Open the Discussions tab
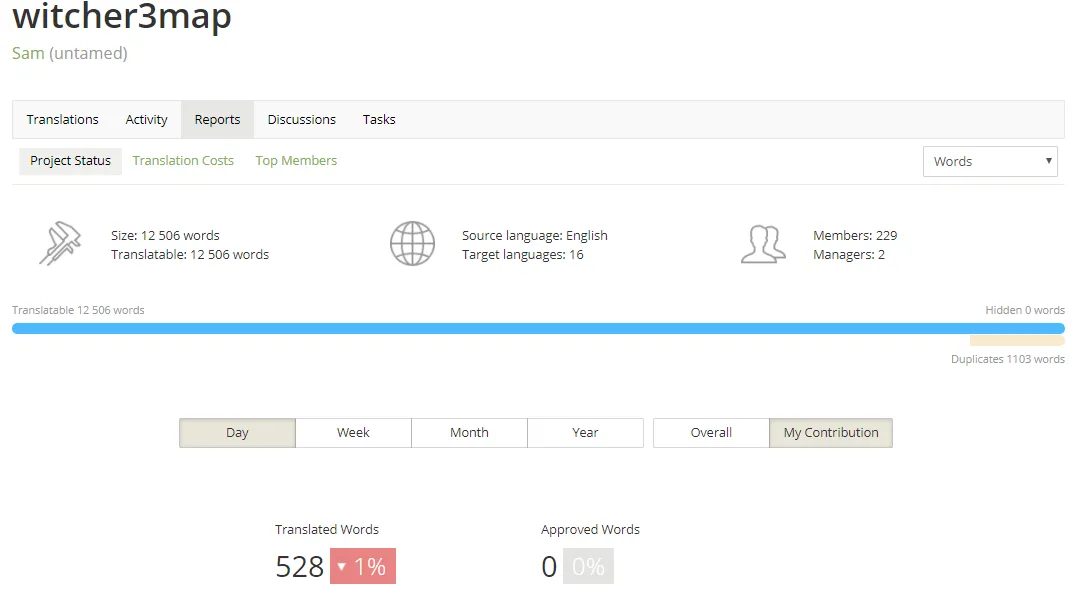The height and width of the screenshot is (592, 1073). tap(301, 120)
